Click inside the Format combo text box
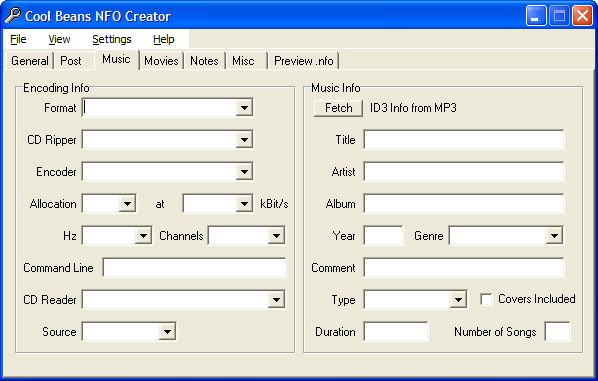598x381 pixels. point(159,108)
